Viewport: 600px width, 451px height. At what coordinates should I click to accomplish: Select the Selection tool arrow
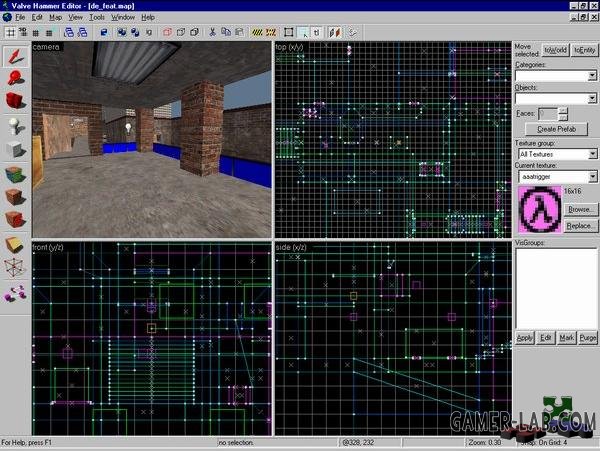click(15, 56)
